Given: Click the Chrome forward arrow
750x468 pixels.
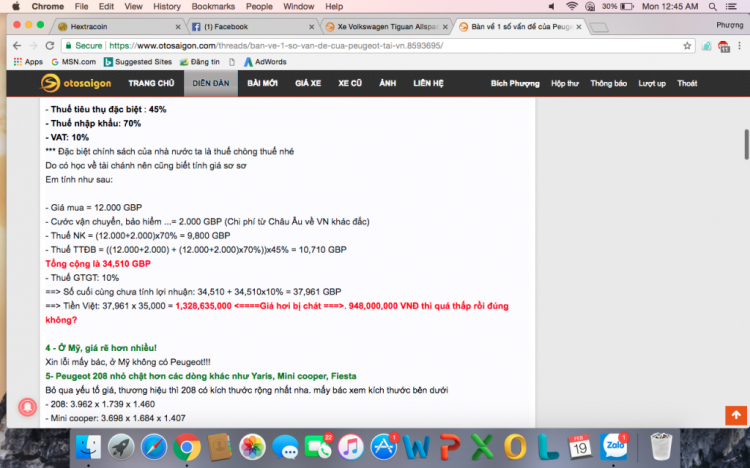Looking at the screenshot, I should click(33, 45).
